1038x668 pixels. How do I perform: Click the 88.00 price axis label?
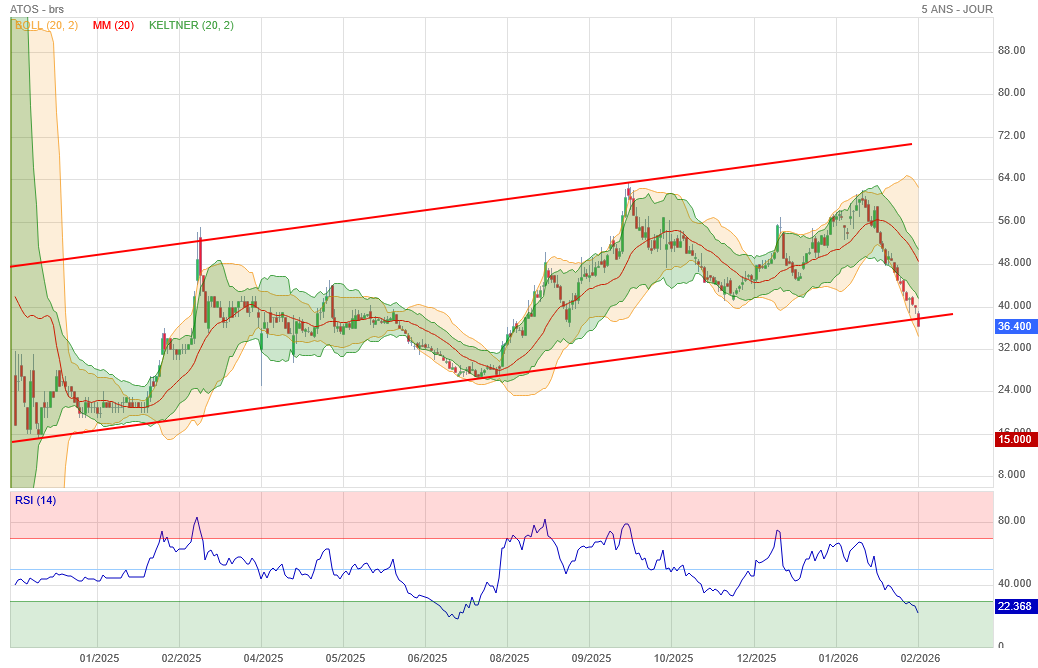click(1012, 51)
